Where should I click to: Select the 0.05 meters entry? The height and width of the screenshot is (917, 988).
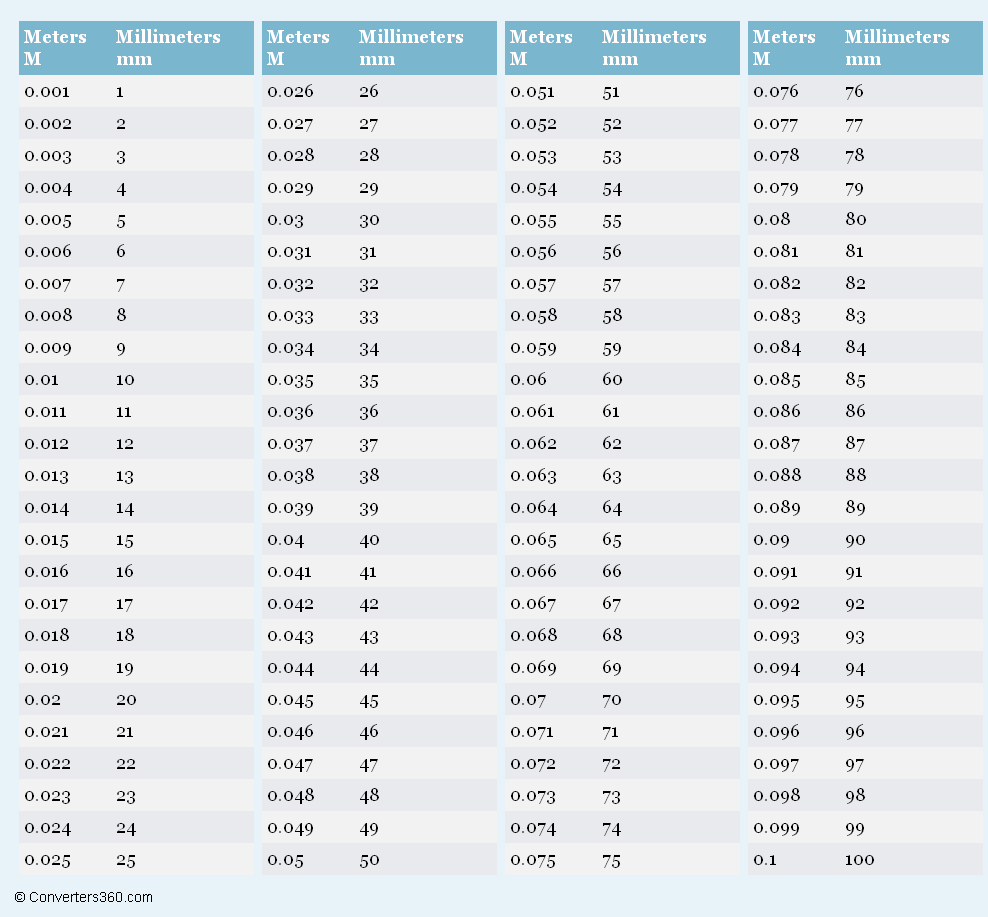(x=285, y=860)
